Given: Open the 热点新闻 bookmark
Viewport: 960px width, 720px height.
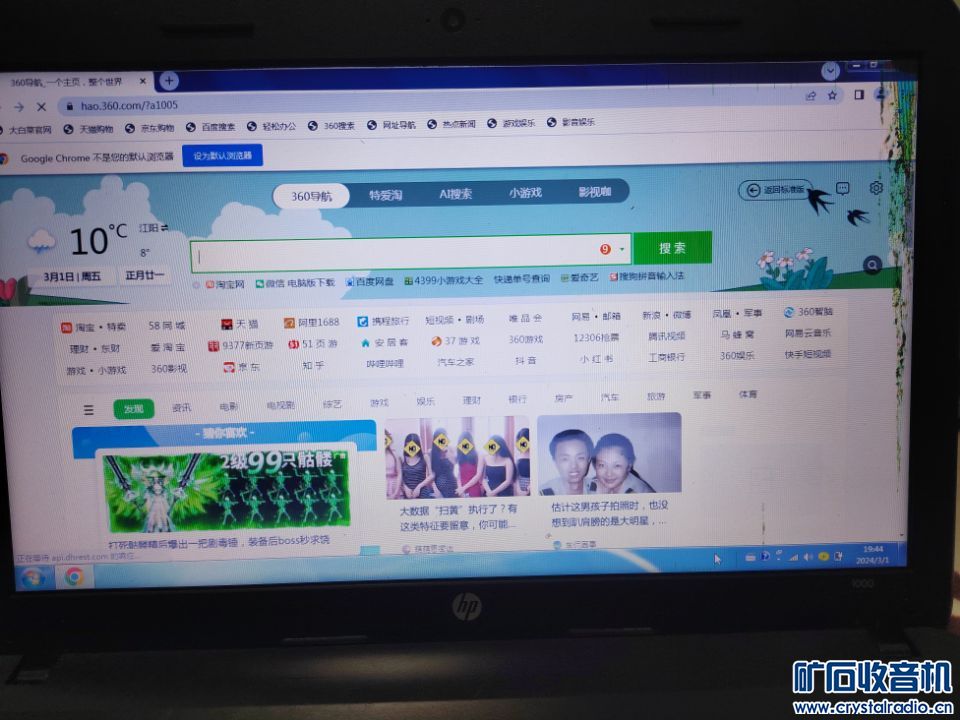Looking at the screenshot, I should coord(451,124).
